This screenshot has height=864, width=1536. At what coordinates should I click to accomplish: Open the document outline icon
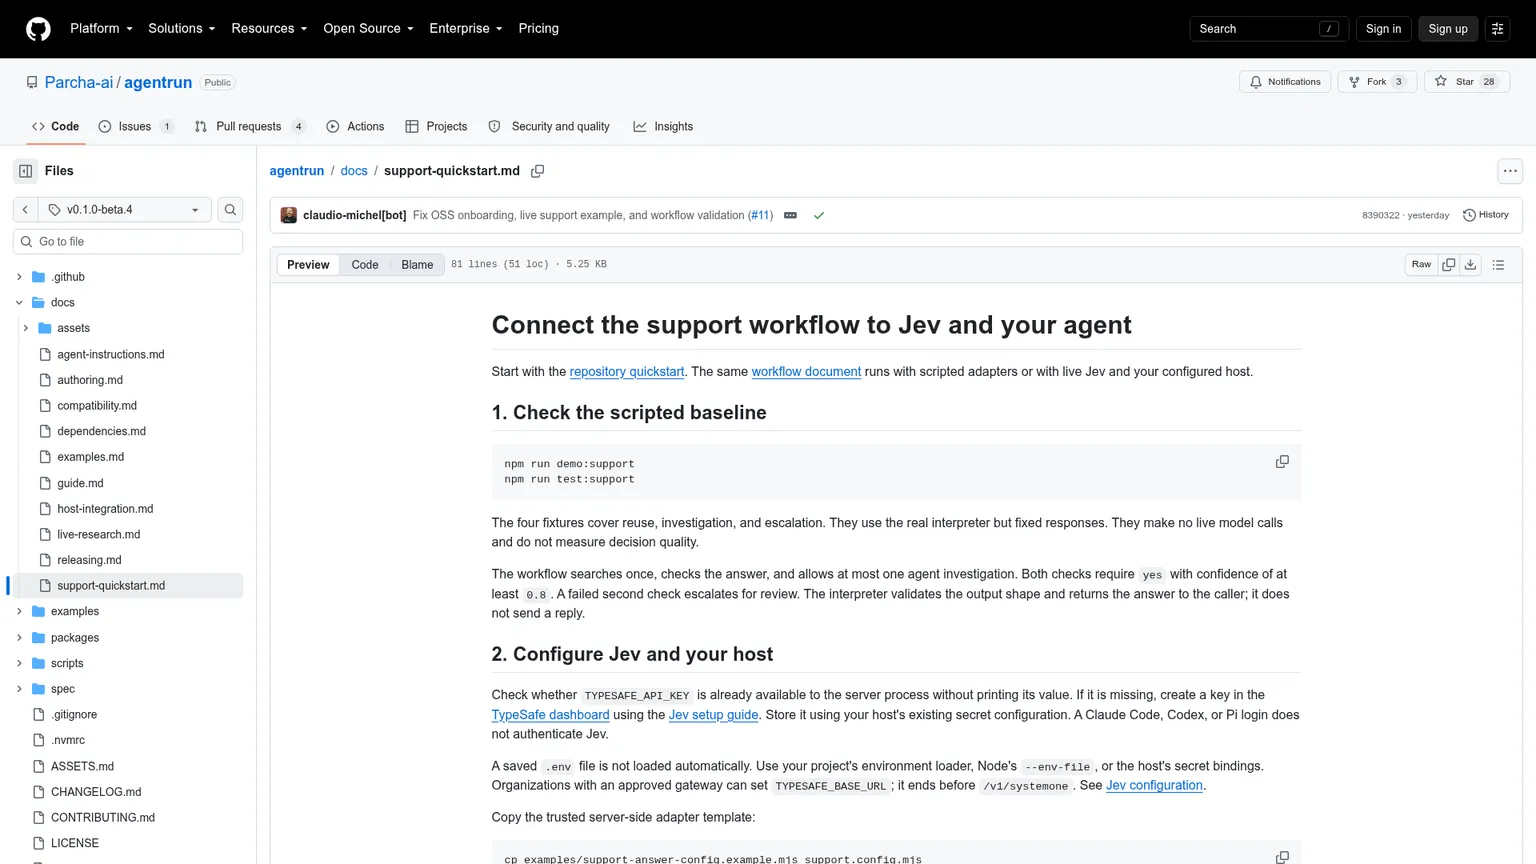(x=1498, y=265)
